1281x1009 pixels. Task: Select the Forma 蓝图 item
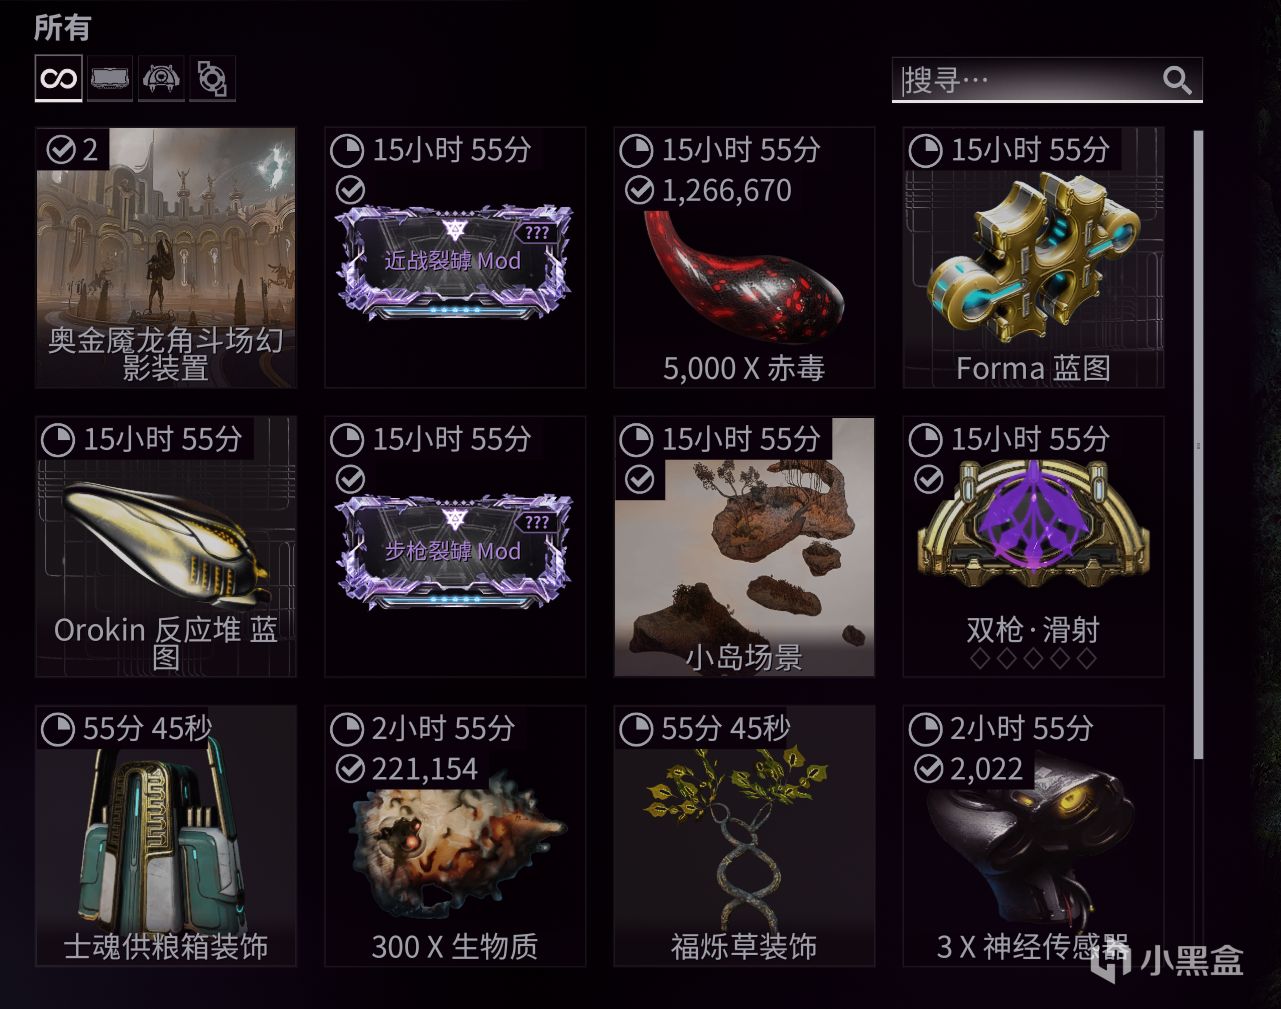(1034, 258)
